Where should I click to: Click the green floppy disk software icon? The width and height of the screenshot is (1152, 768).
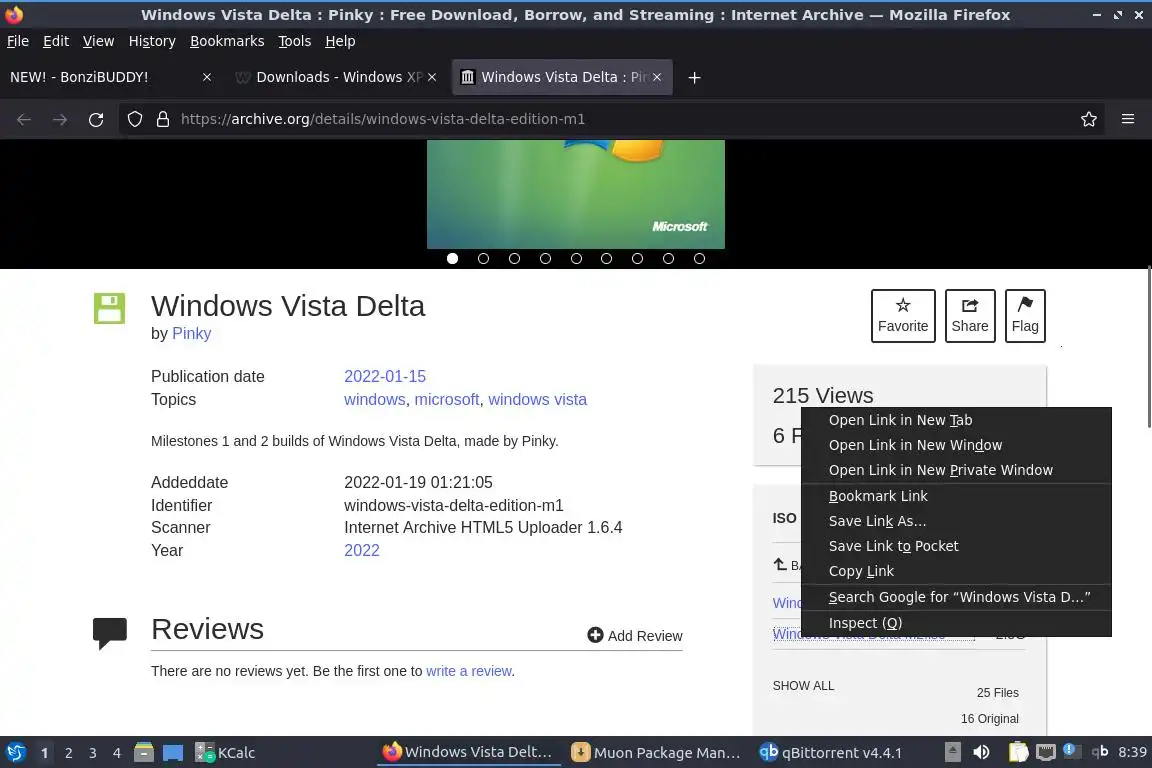point(109,308)
